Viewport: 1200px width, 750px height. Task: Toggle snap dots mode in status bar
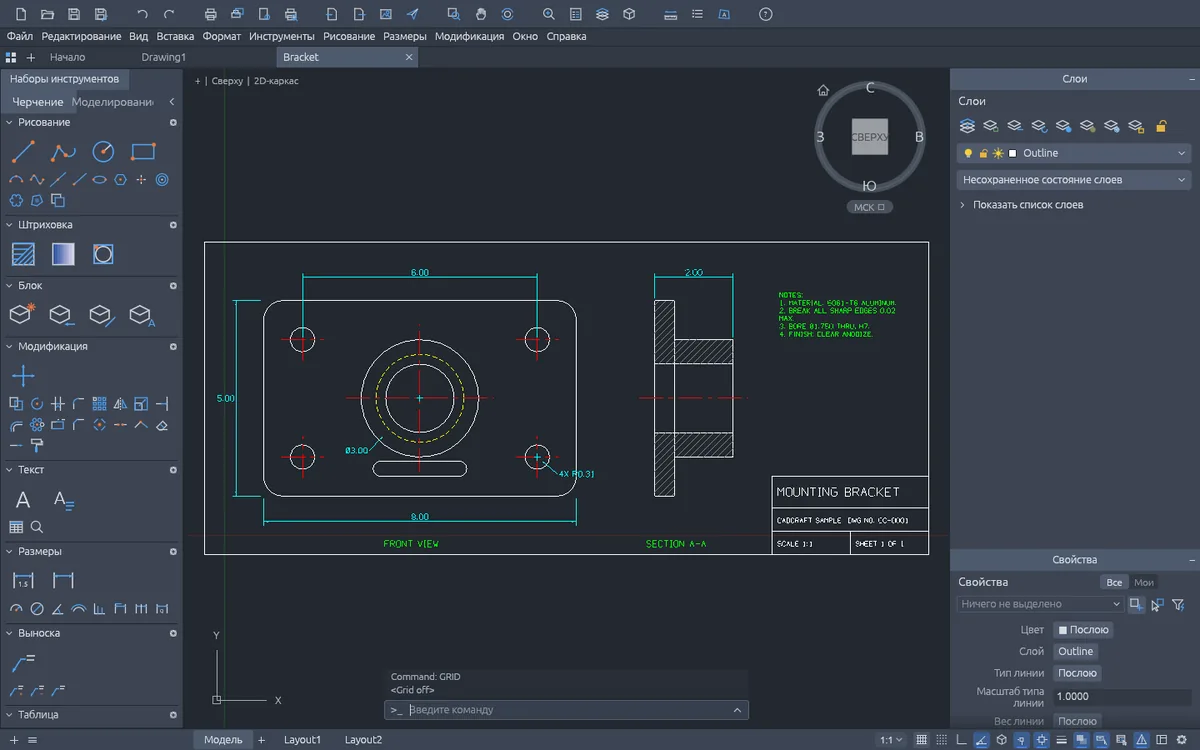(x=941, y=740)
